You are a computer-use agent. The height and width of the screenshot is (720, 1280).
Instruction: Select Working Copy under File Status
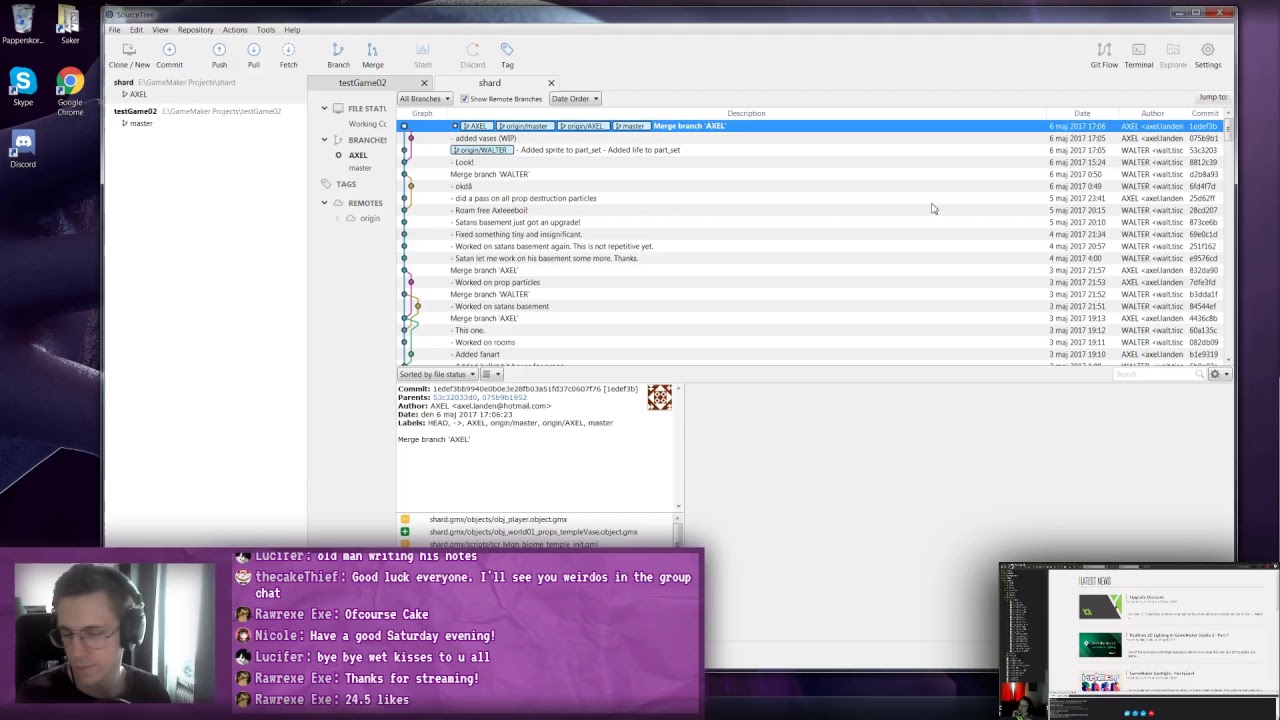(367, 124)
